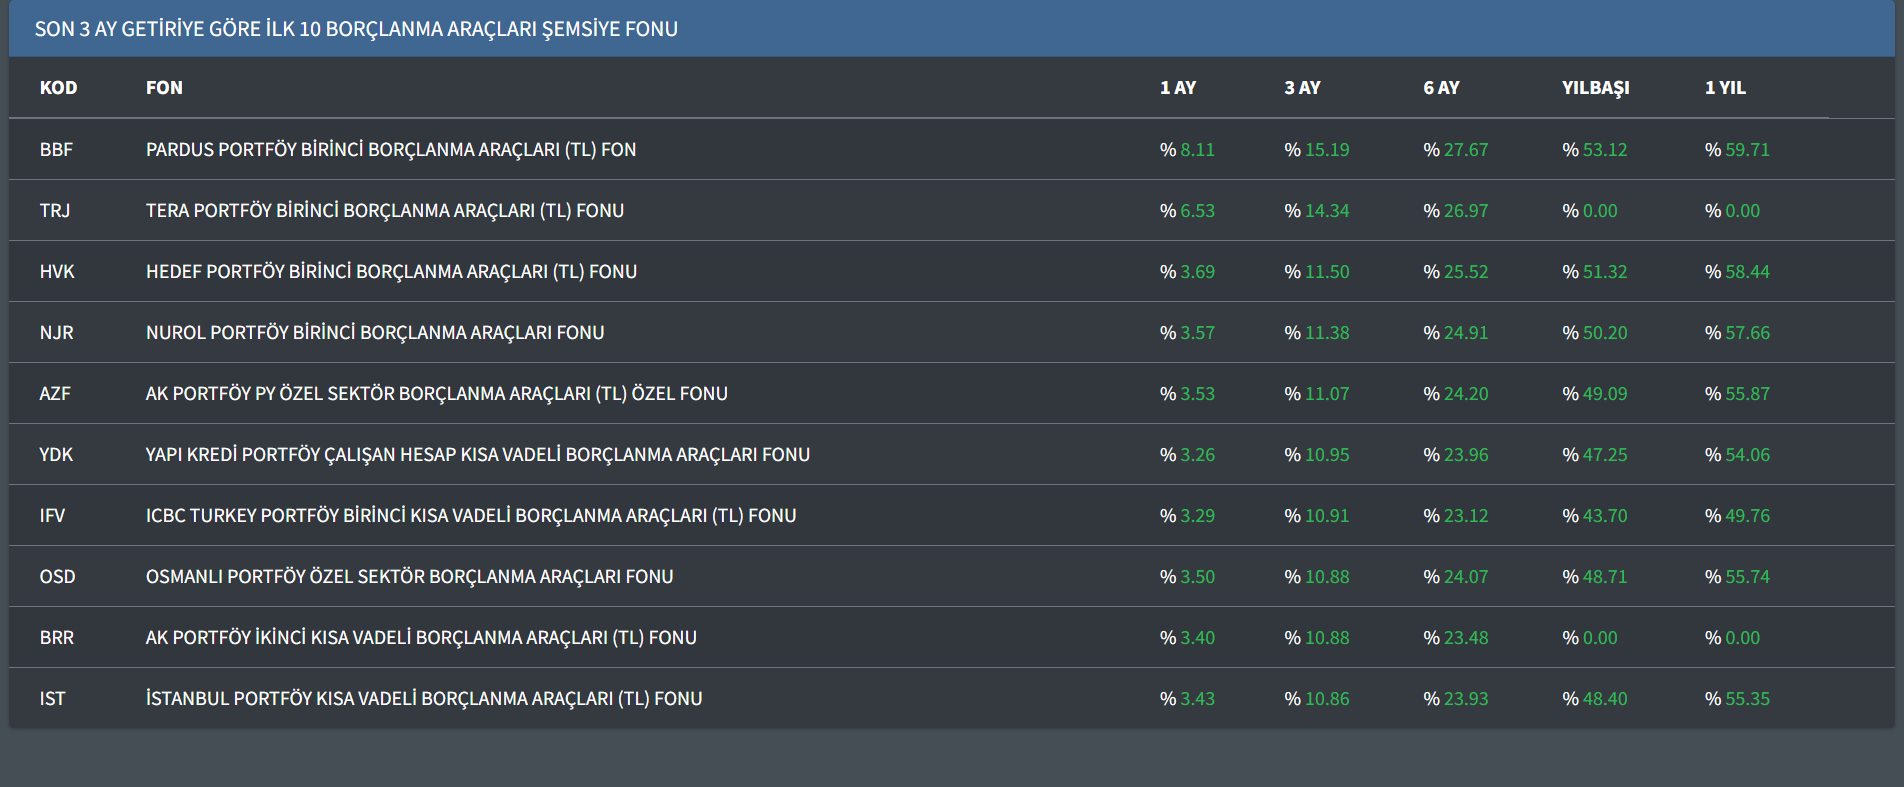The height and width of the screenshot is (787, 1904).
Task: Click ICBC Turkey Portföy fund name
Action: click(x=471, y=516)
